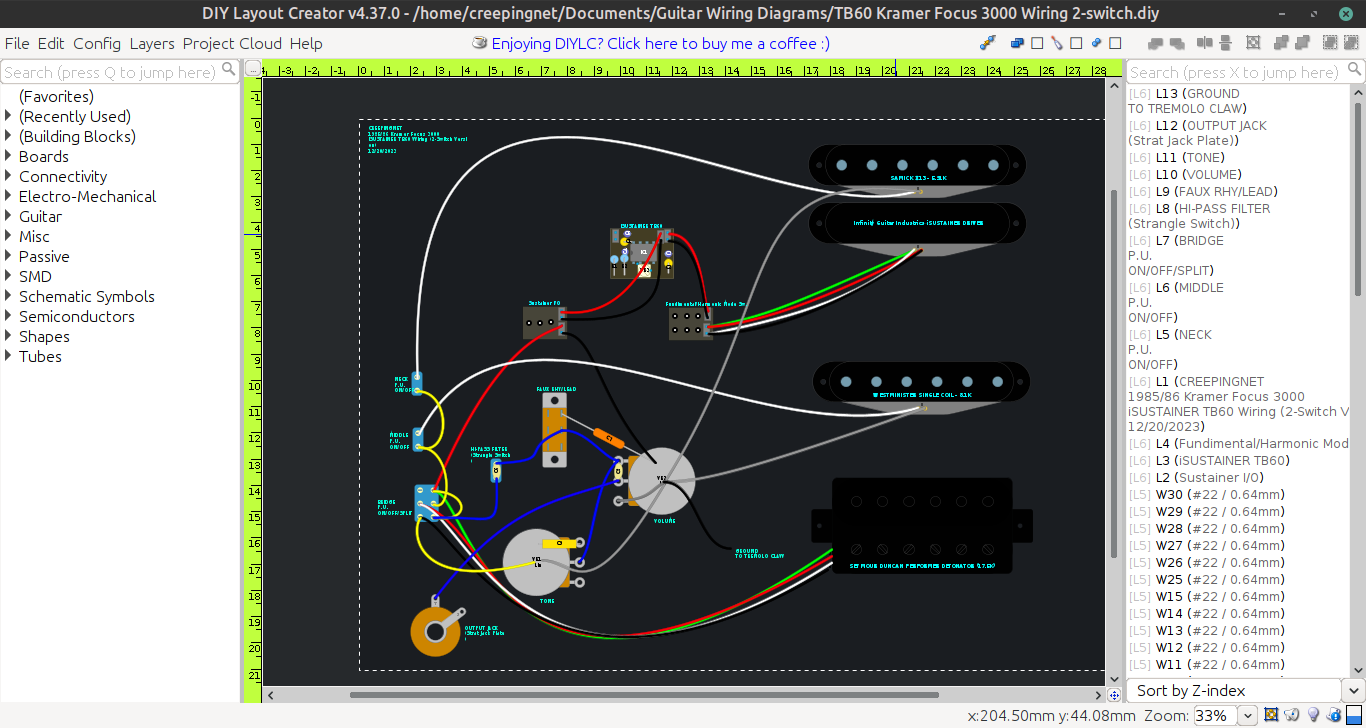Click the blue-orange connector icon in toolbar
This screenshot has height=728, width=1366.
(x=987, y=43)
